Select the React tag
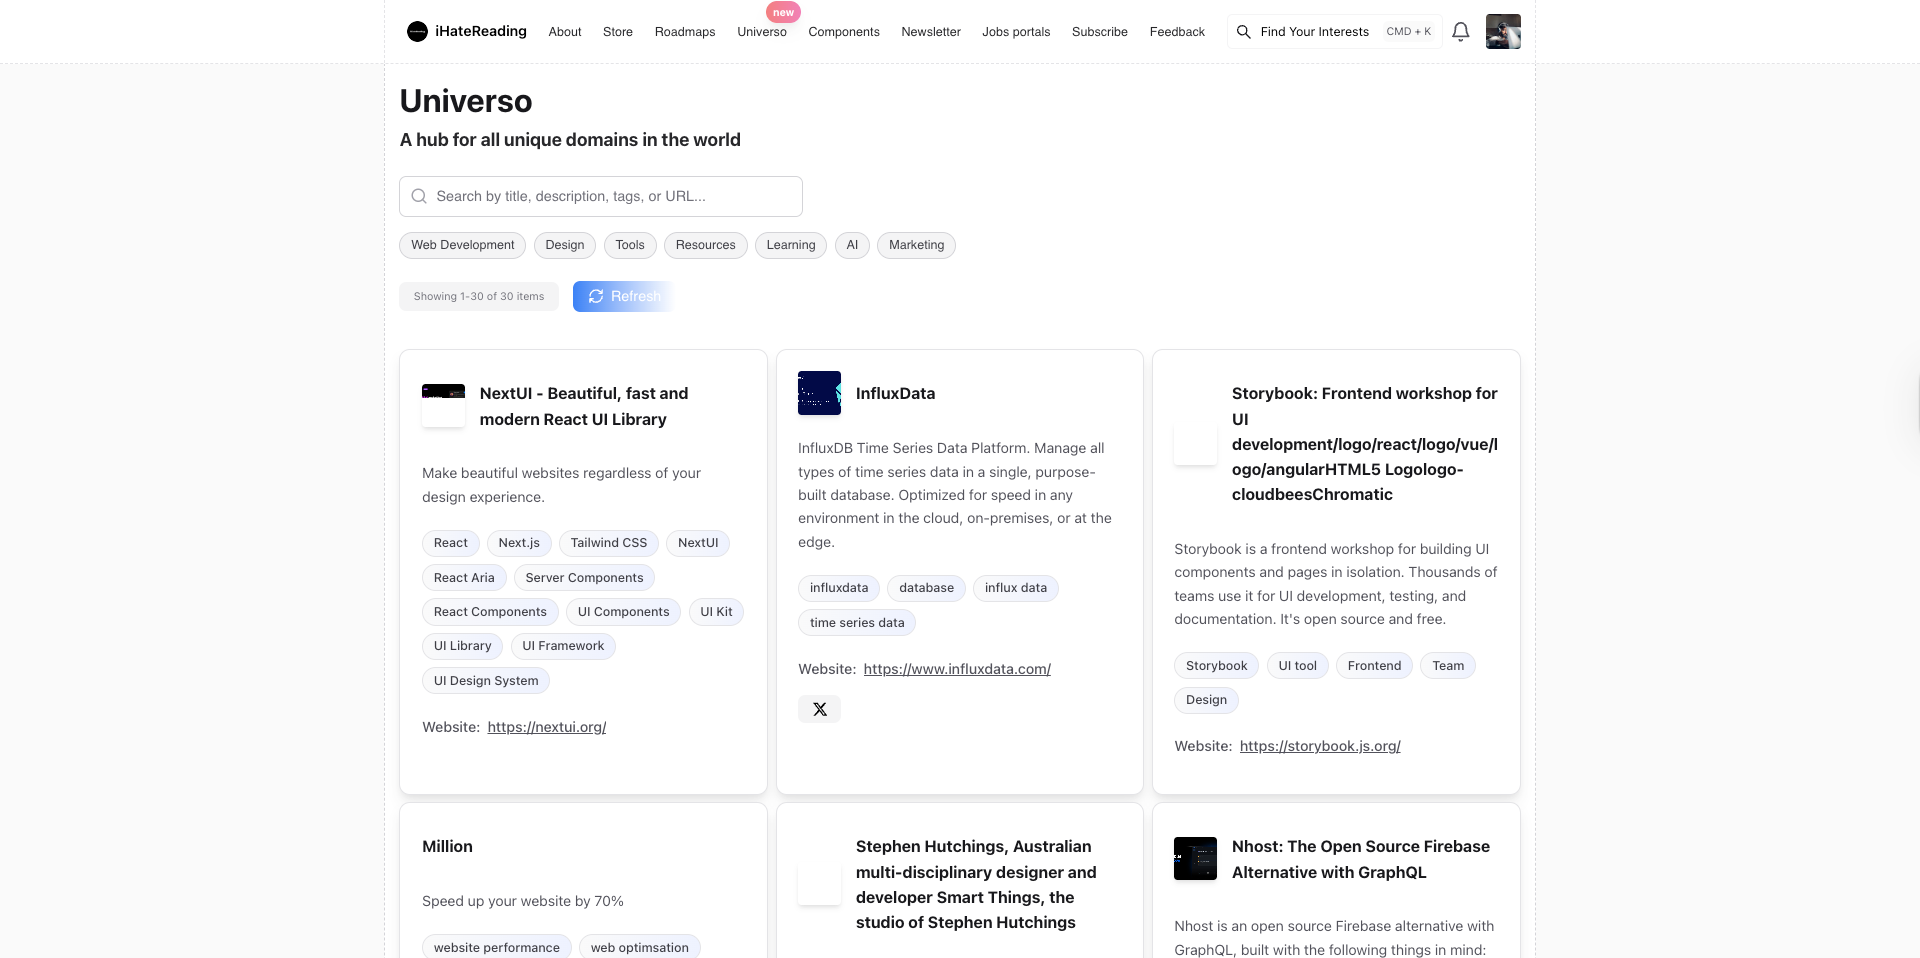Image resolution: width=1920 pixels, height=958 pixels. [451, 543]
